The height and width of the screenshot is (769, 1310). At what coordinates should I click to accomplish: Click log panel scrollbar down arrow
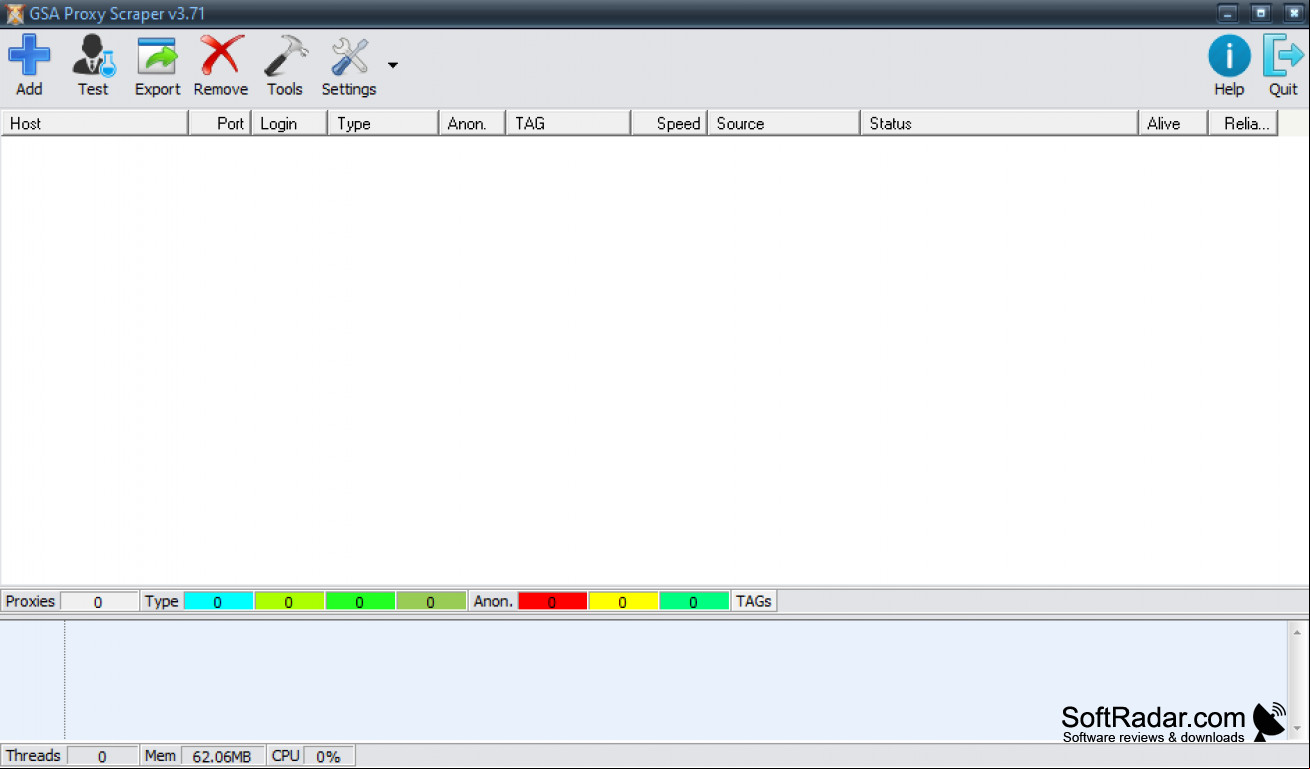(1297, 730)
